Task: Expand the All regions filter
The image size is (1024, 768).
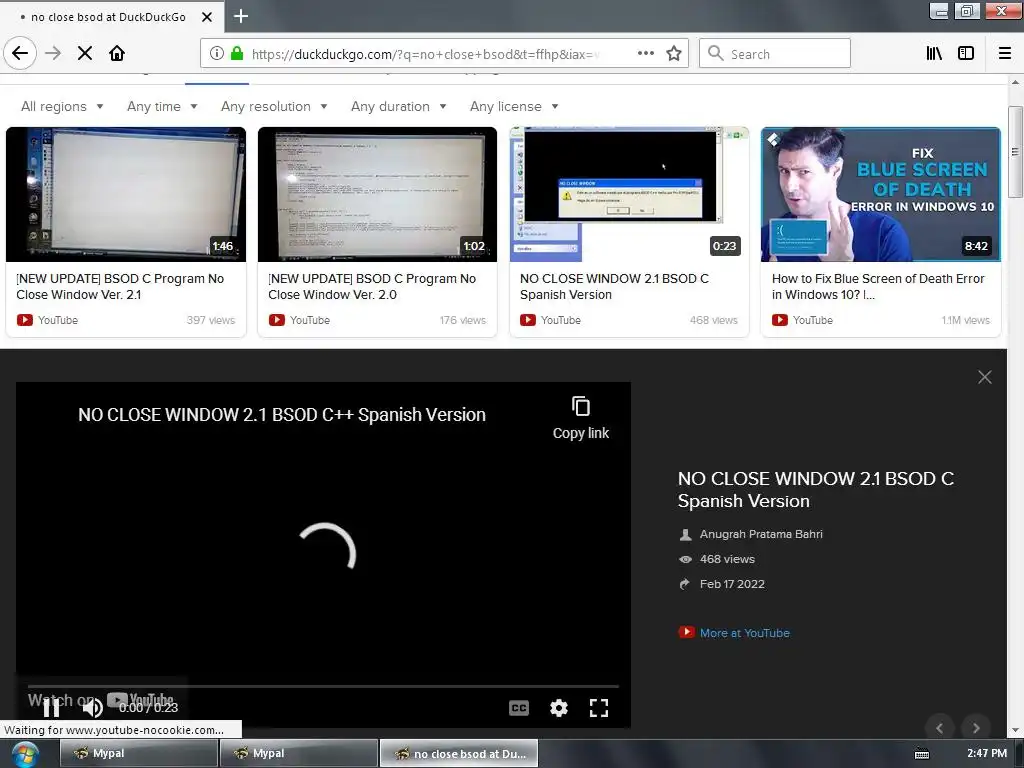Action: [62, 106]
